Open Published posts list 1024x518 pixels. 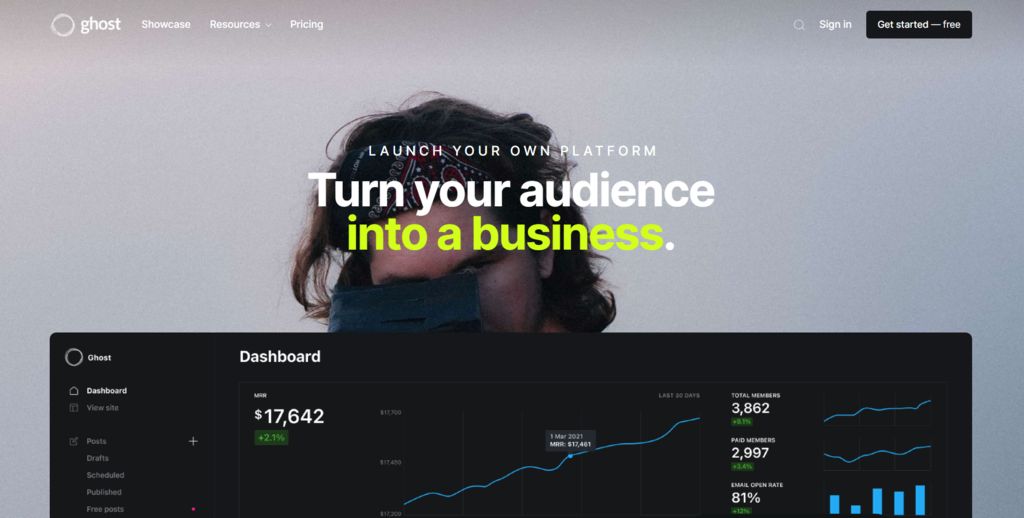(x=104, y=493)
